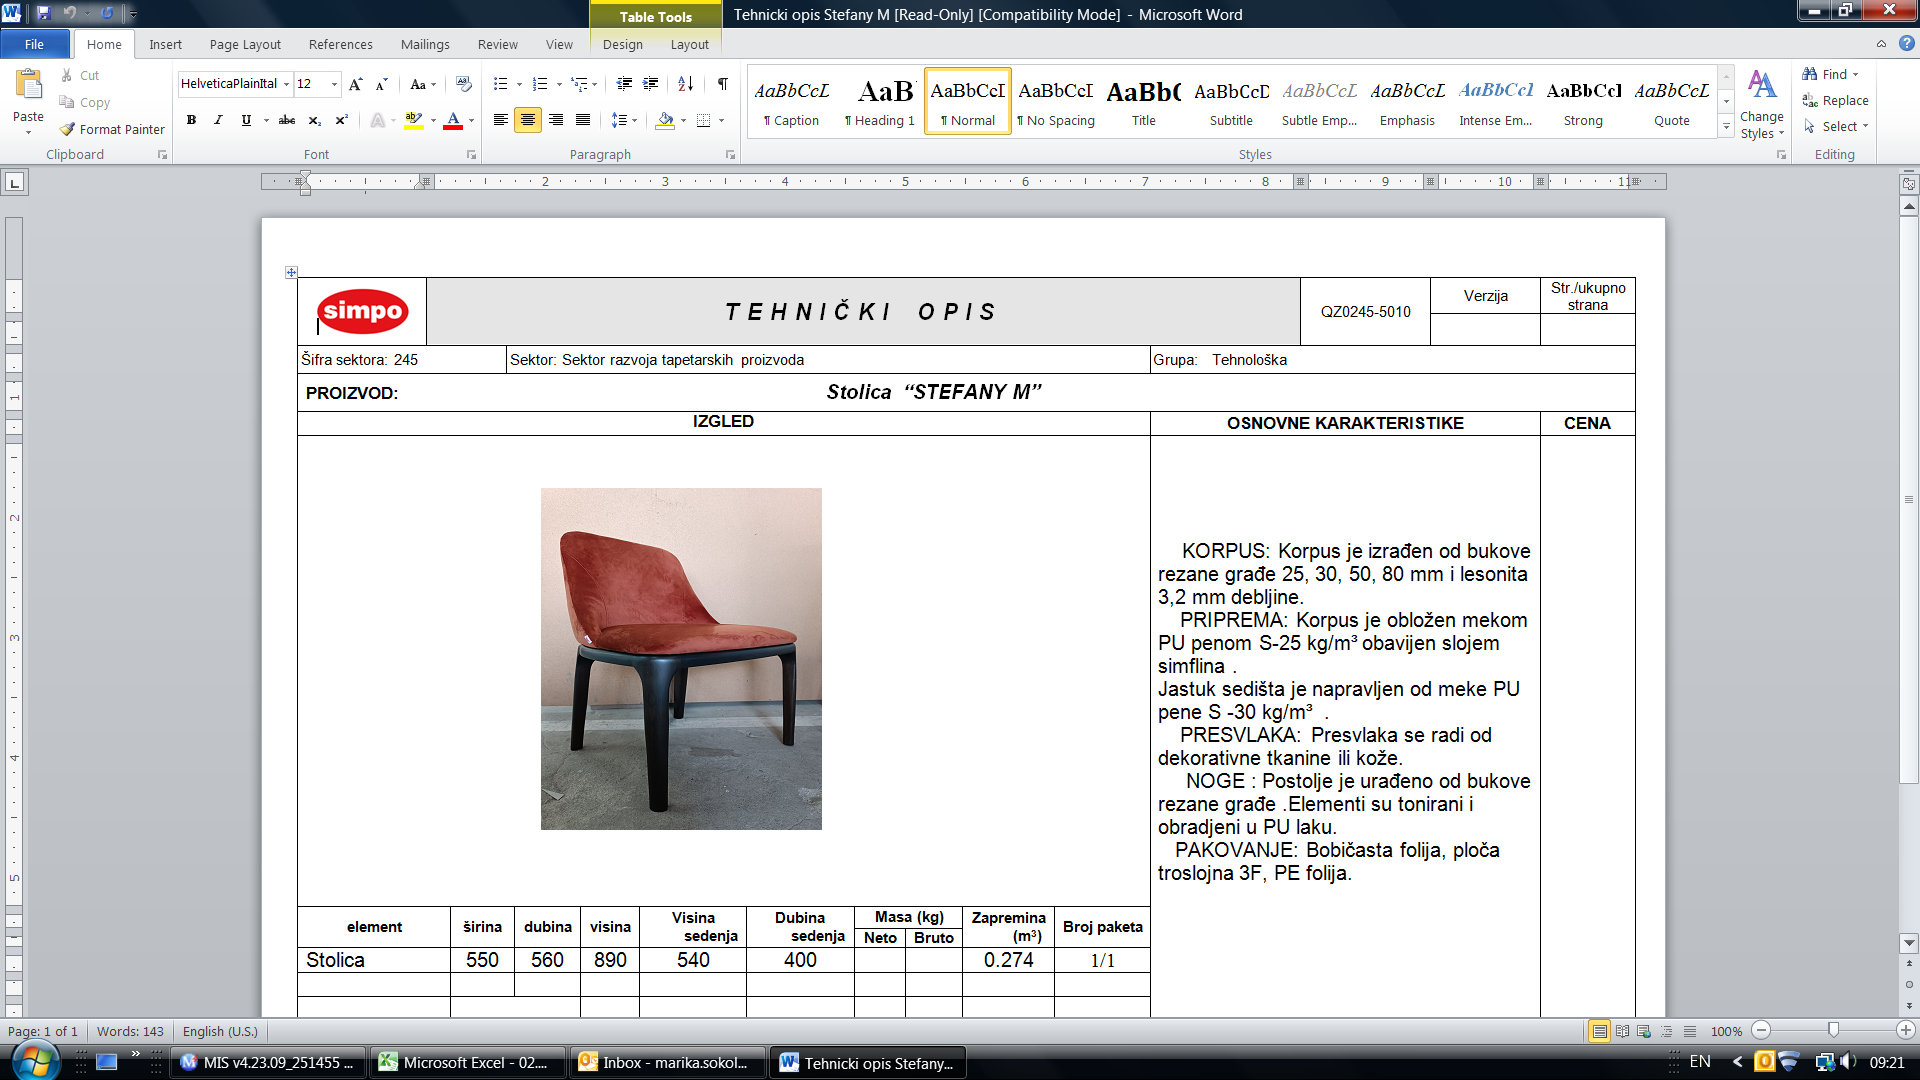Apply the Heading 1 style
Screen dimensions: 1920x1080
click(x=880, y=101)
